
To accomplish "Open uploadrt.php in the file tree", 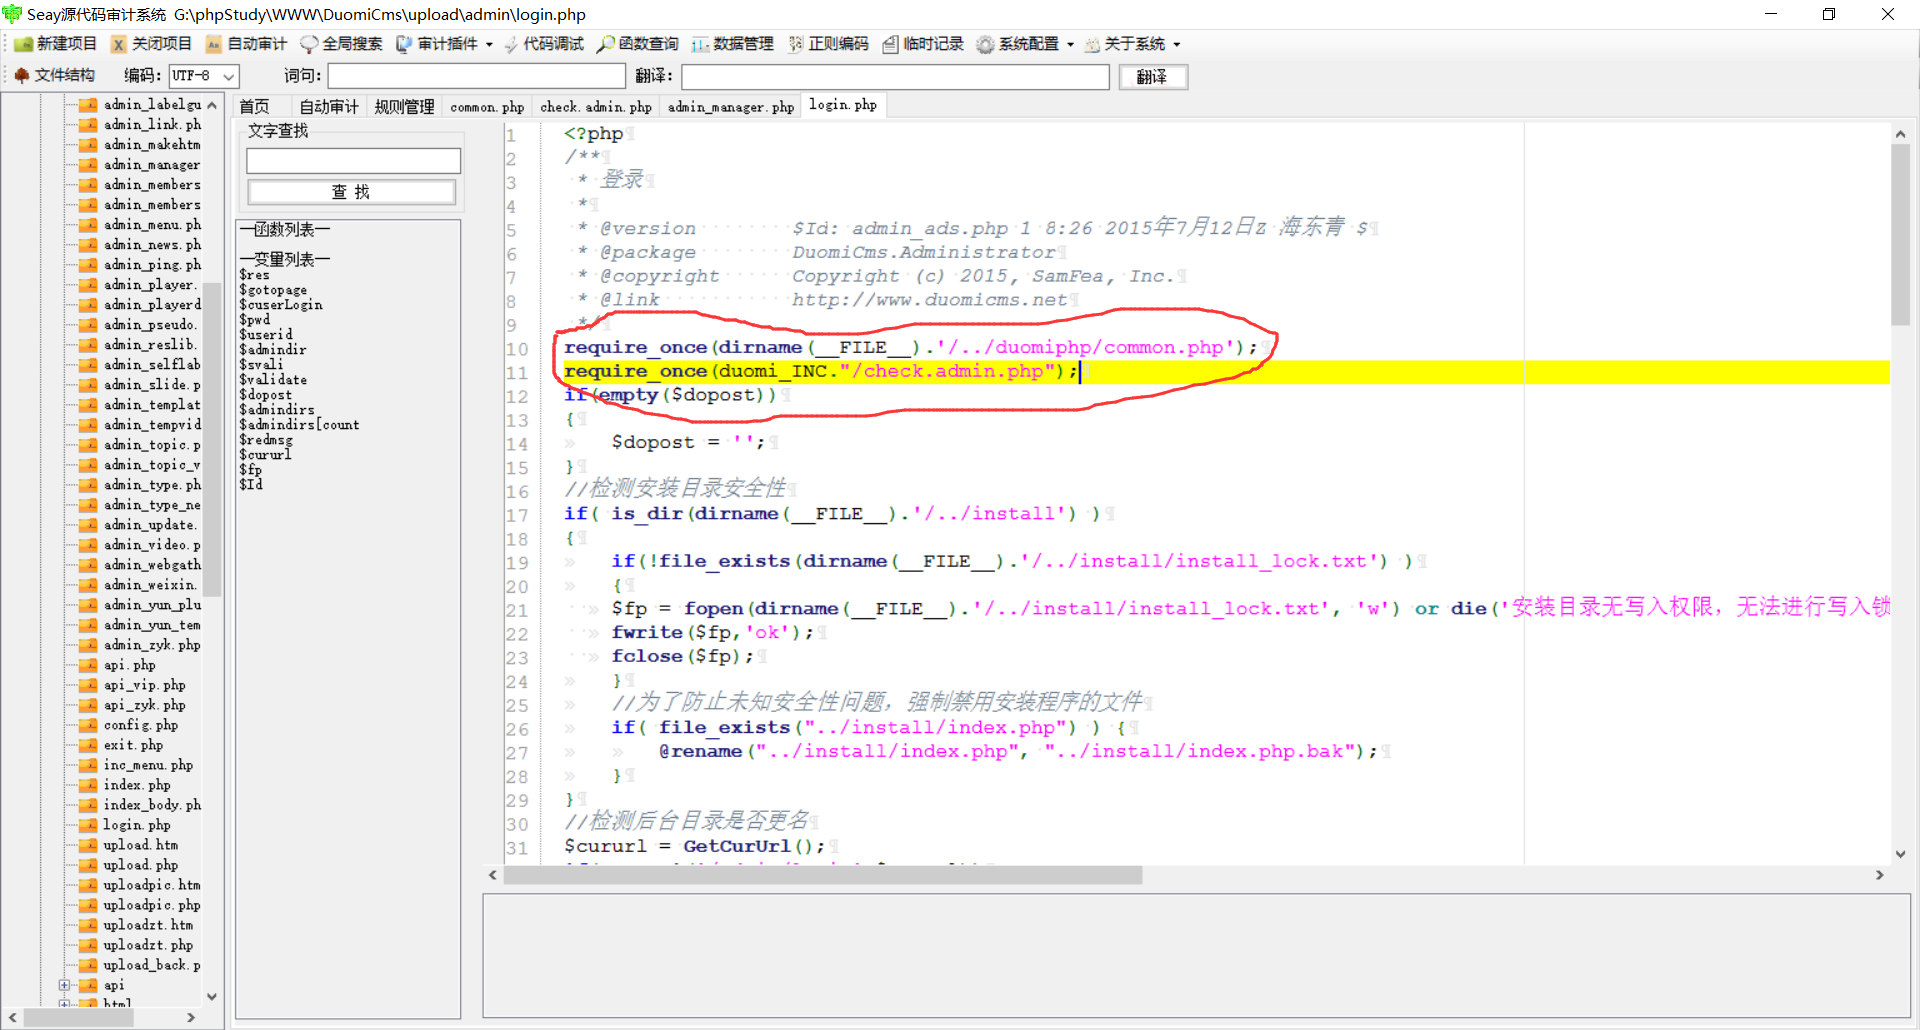I will coord(148,945).
